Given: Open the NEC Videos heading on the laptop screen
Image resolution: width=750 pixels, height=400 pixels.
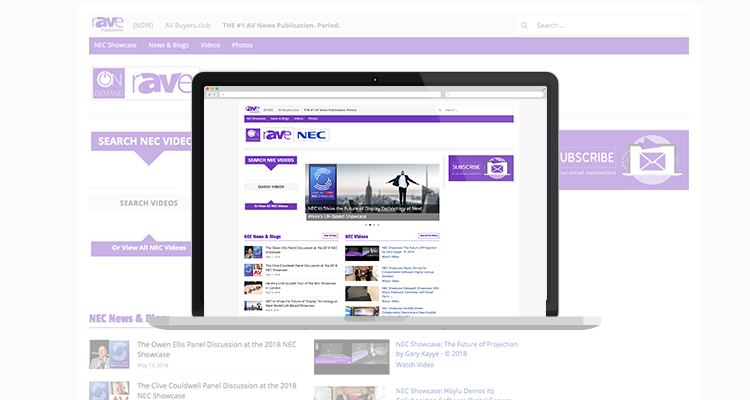Looking at the screenshot, I should (356, 236).
